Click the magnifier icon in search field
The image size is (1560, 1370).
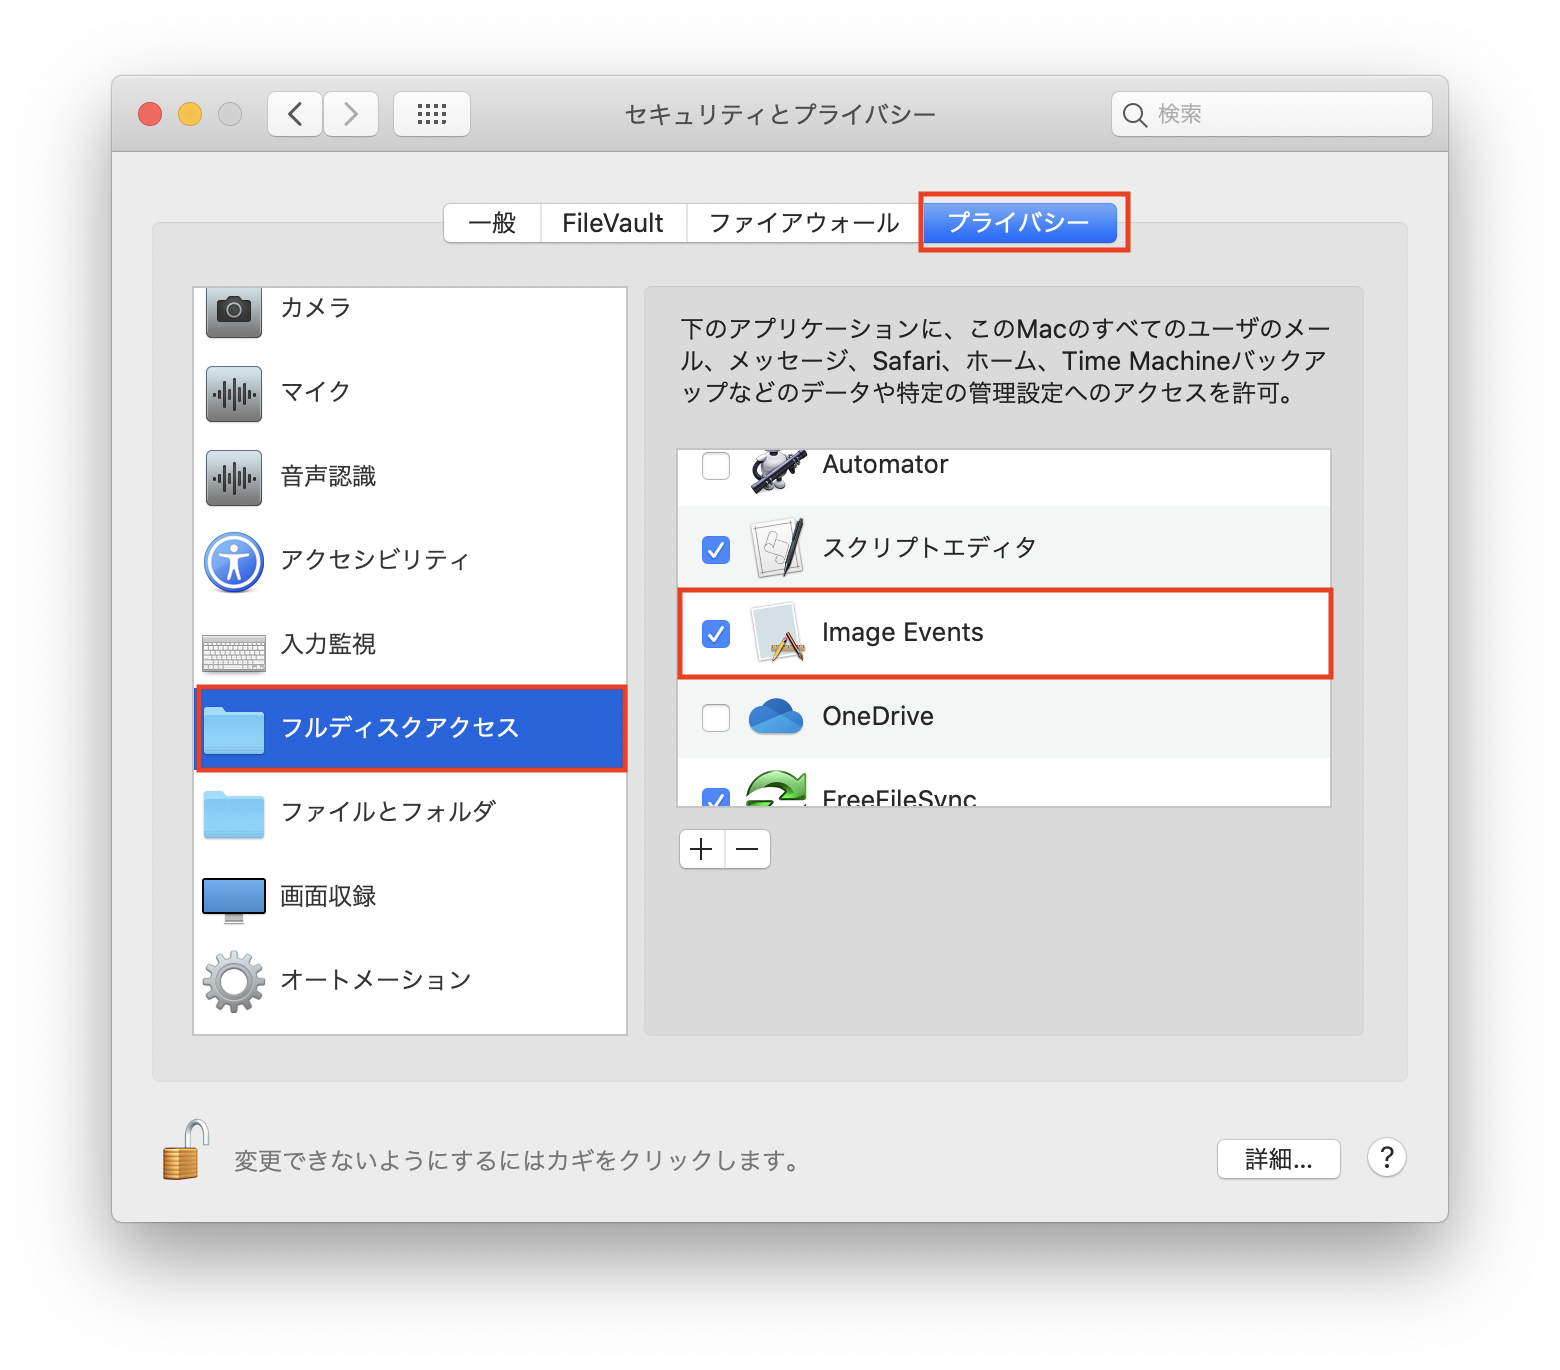click(1134, 115)
